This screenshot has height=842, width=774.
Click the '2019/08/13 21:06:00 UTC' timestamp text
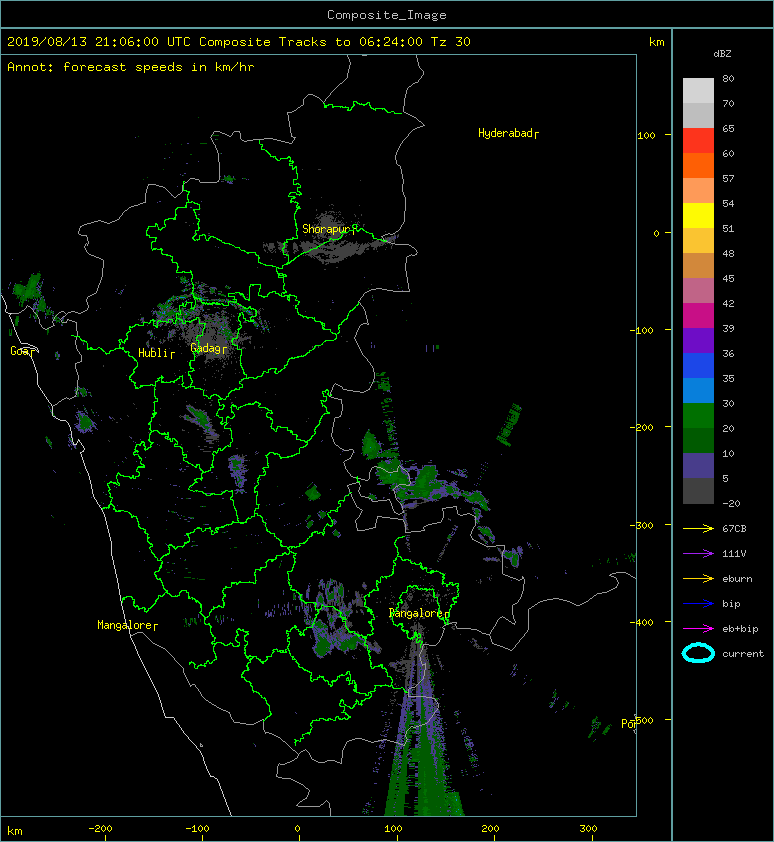pyautogui.click(x=99, y=42)
